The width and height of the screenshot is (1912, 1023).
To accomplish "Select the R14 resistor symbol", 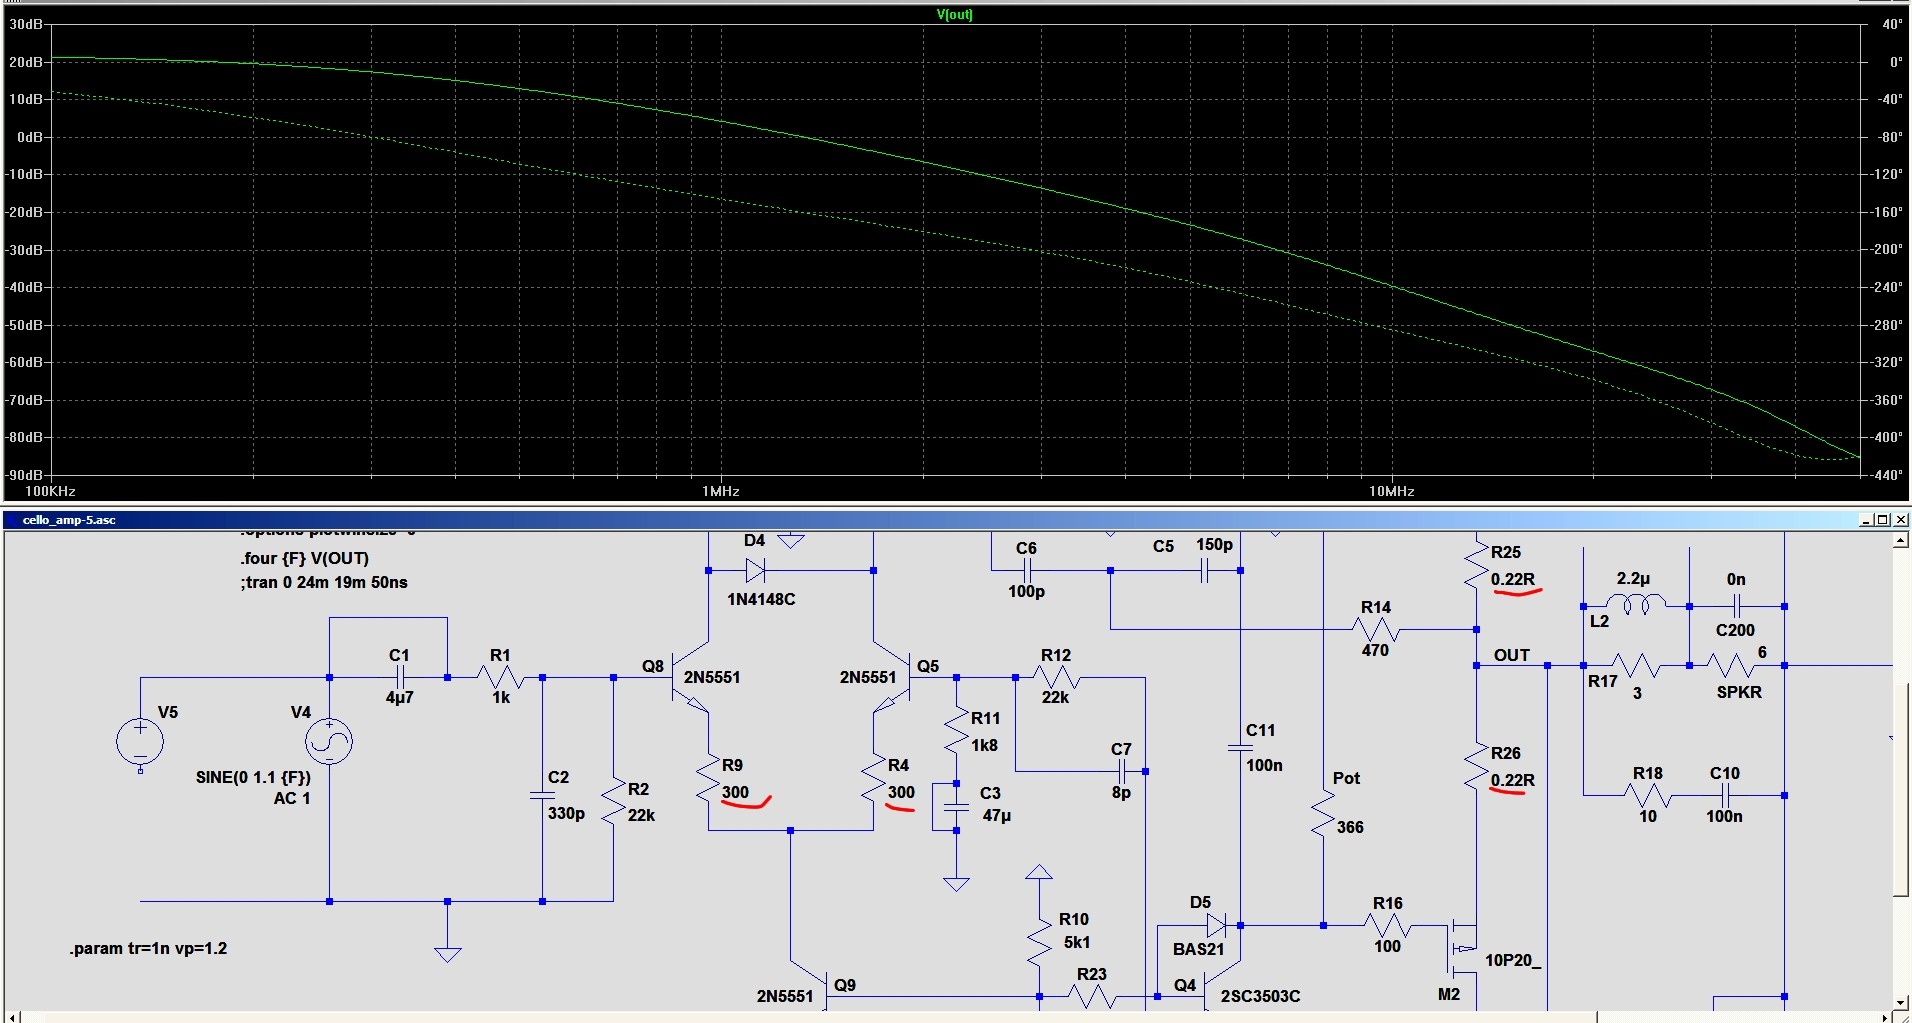I will click(1376, 629).
